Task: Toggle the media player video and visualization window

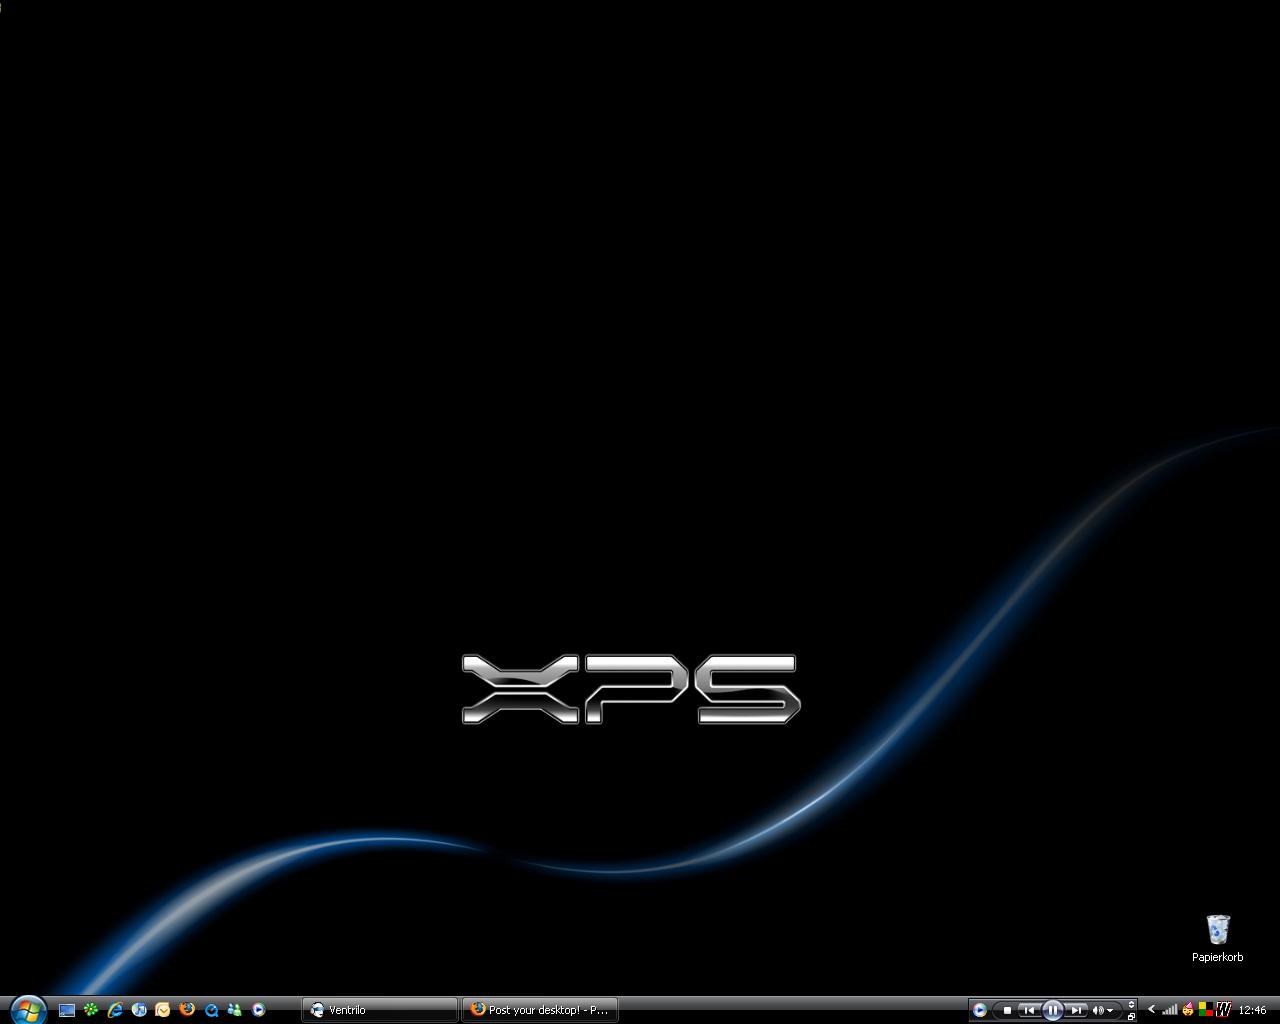Action: click(1131, 1004)
